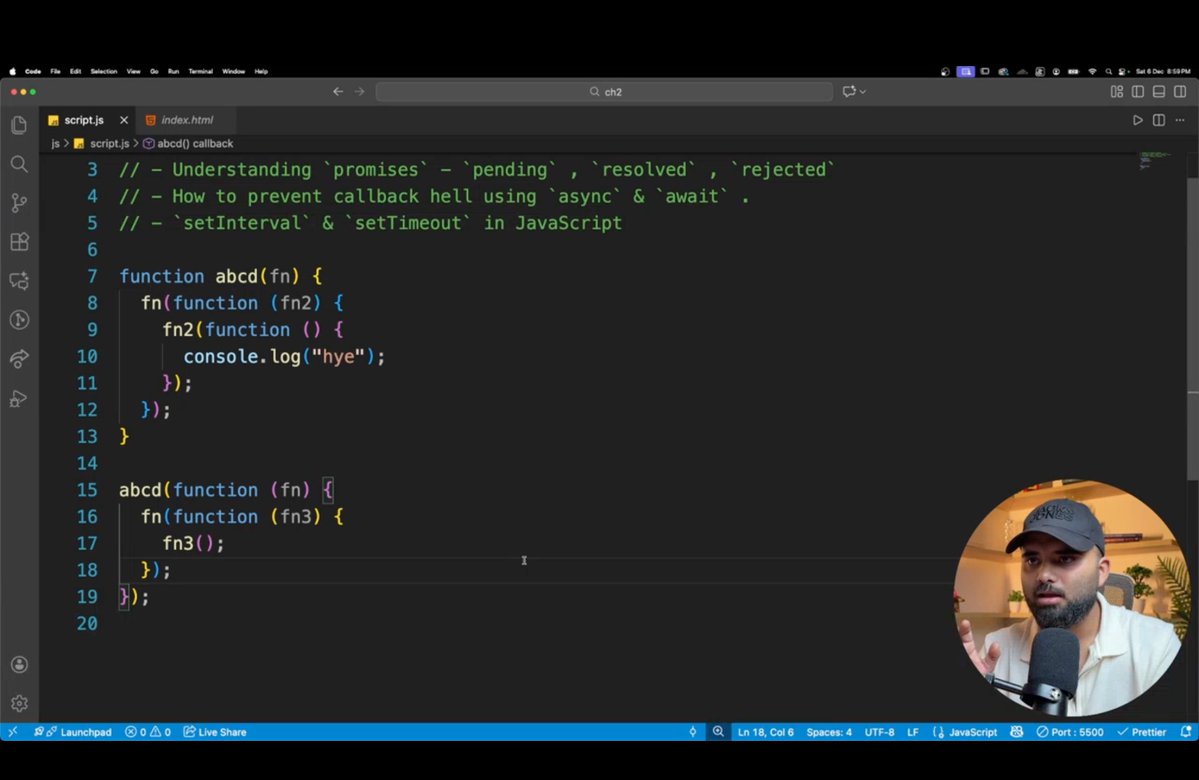Click the fn3(); code line
This screenshot has height=780, width=1199.
click(x=193, y=544)
